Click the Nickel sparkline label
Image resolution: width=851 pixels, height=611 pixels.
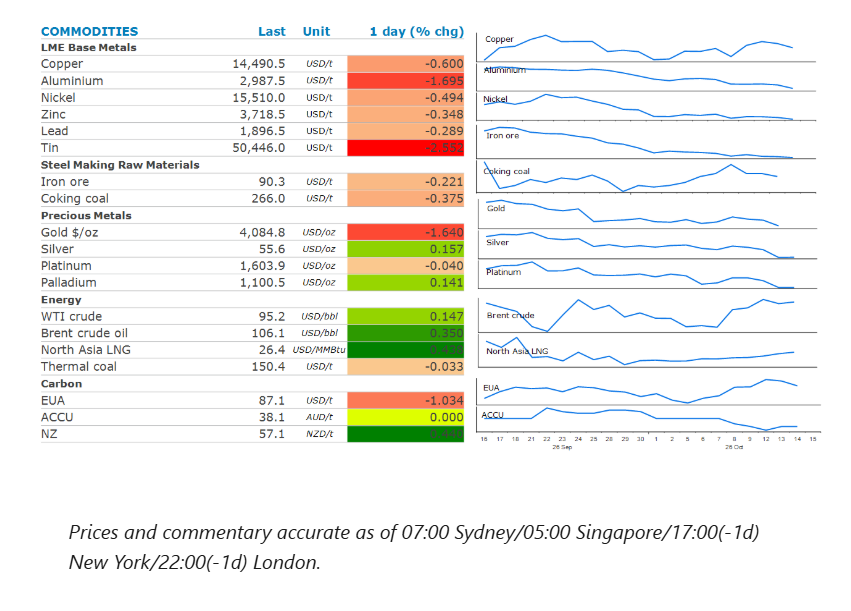pos(496,99)
